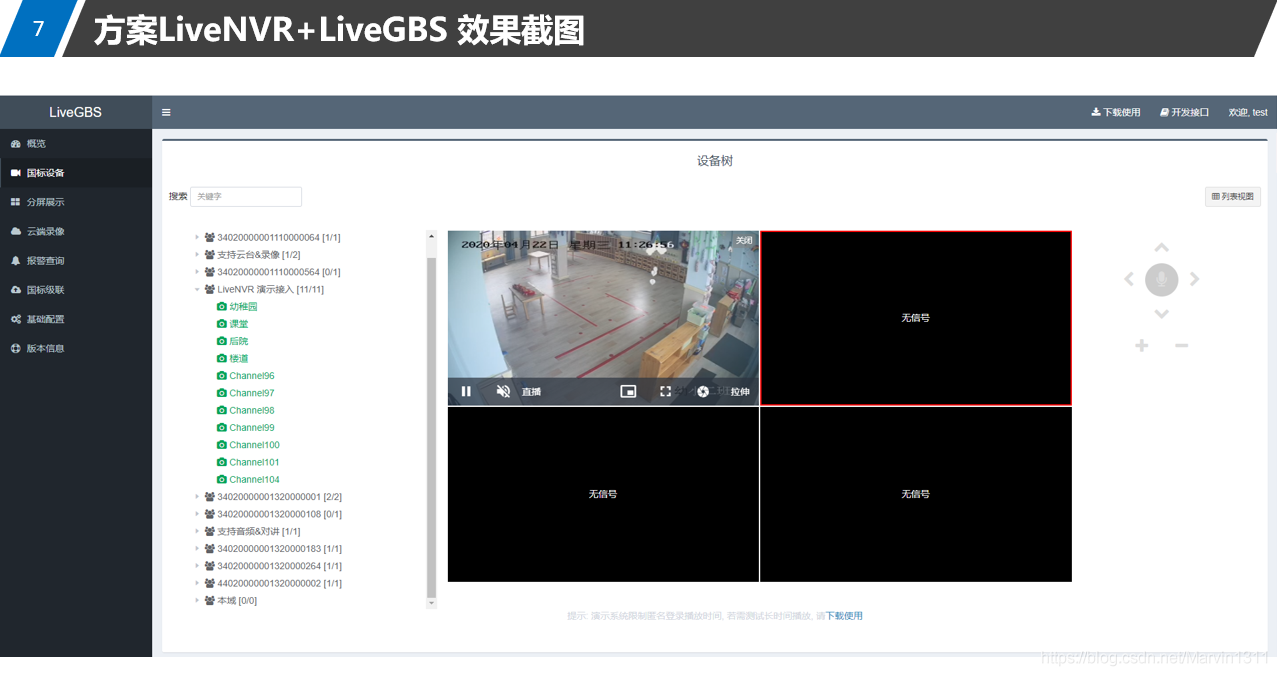1277x676 pixels.
Task: Click device tree scrollbar up arrow
Action: (432, 237)
